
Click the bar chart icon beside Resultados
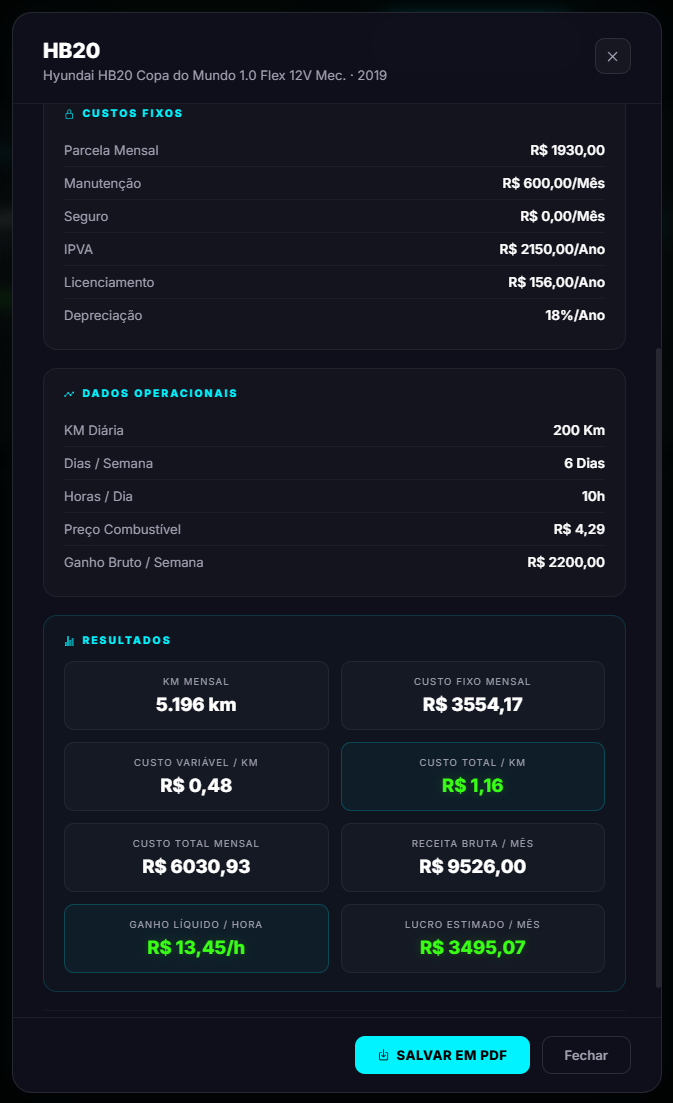(x=69, y=640)
